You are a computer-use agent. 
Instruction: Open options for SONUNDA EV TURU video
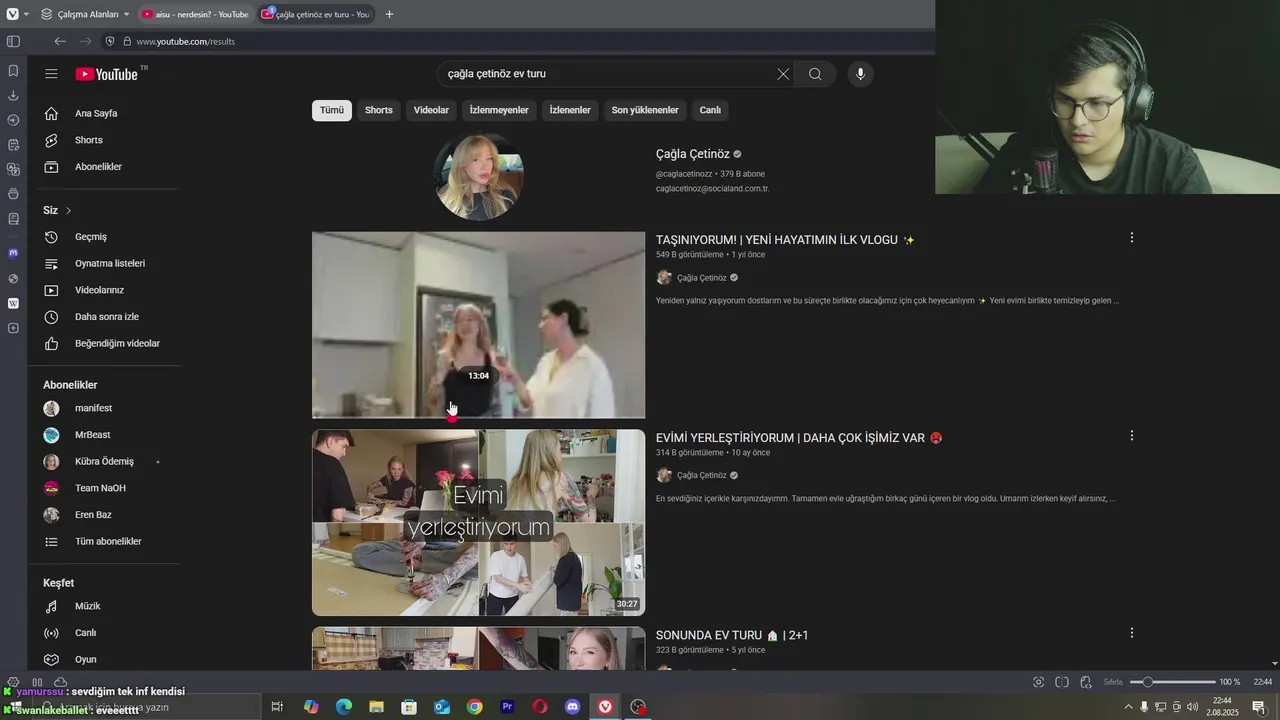click(x=1131, y=633)
